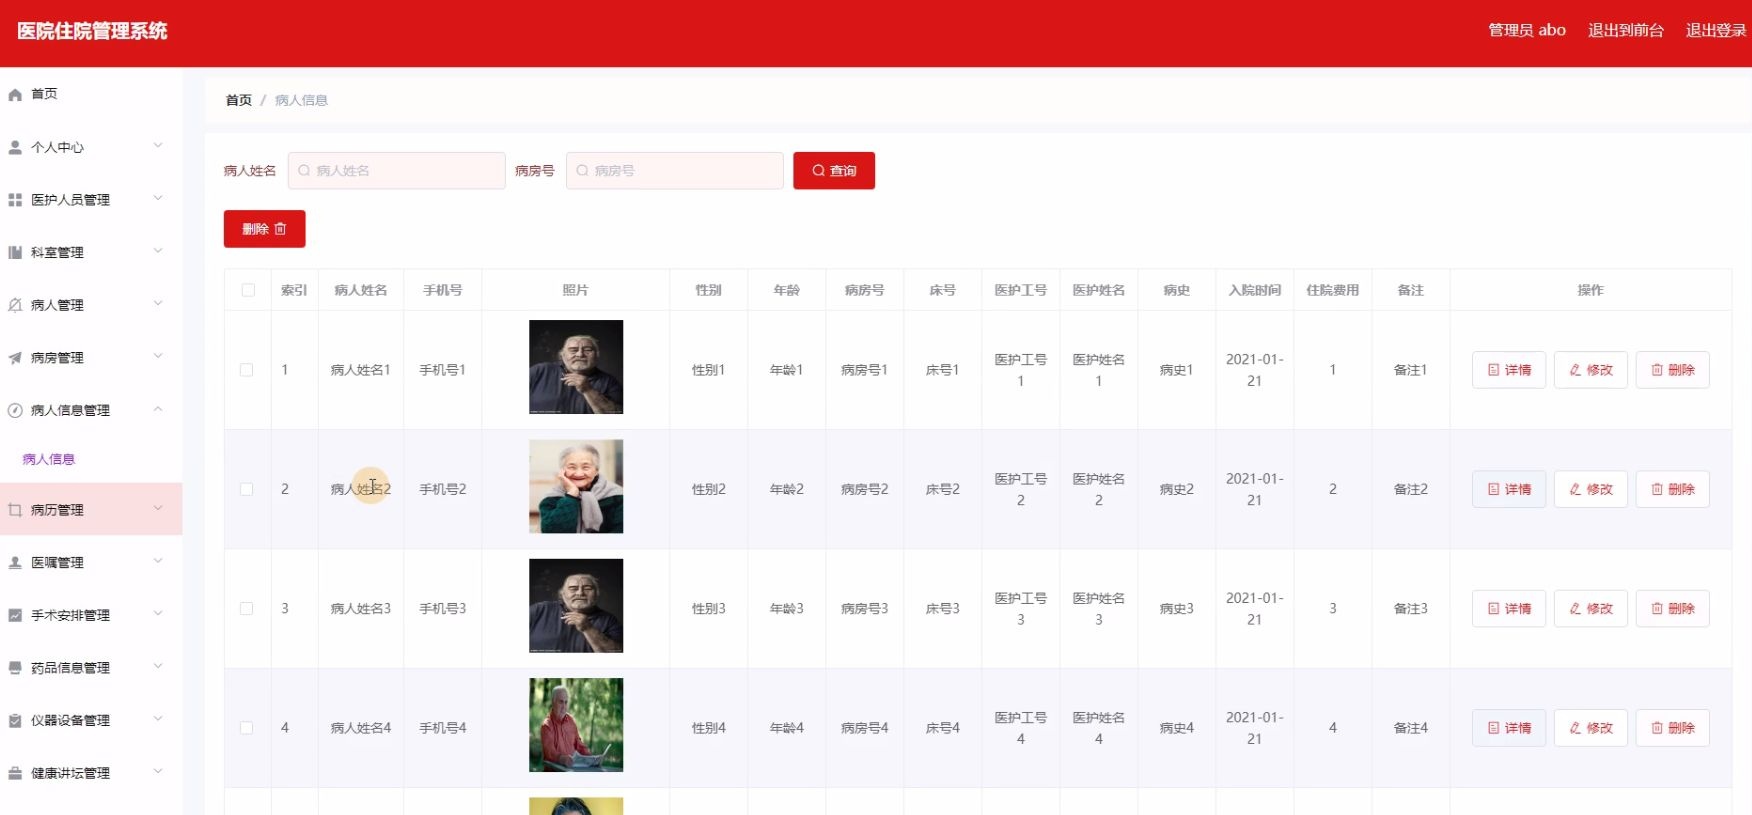Open the photo of 病人姓名2

pos(576,486)
